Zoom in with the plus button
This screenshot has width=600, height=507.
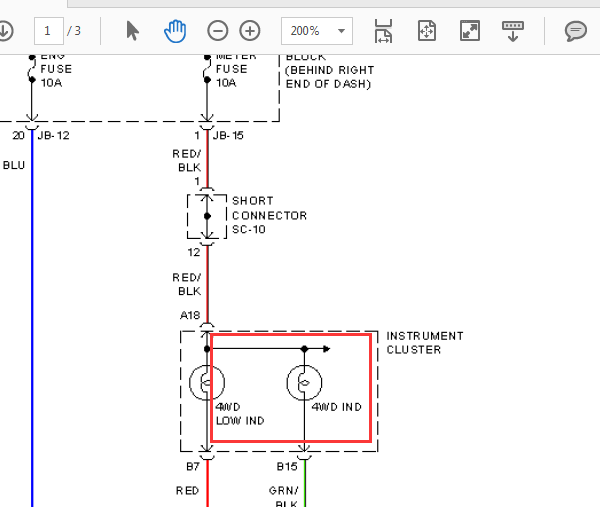250,31
